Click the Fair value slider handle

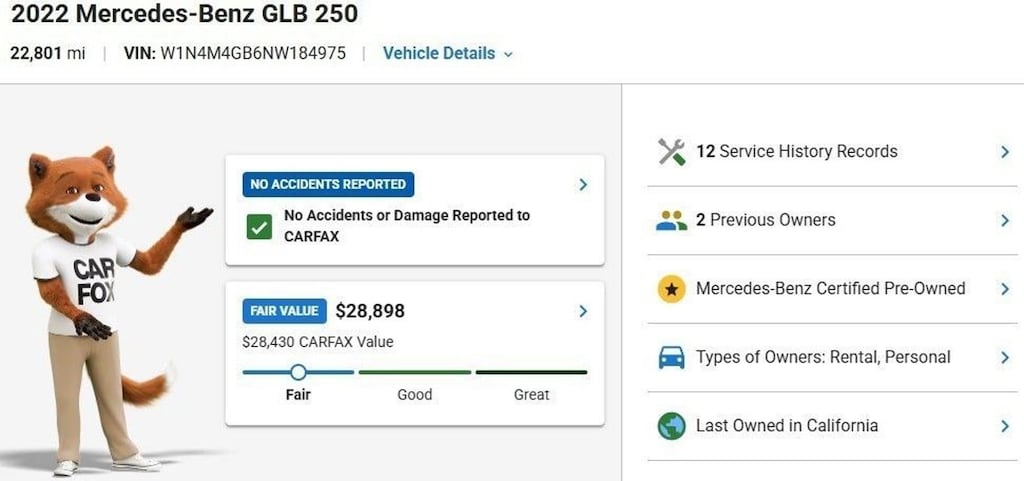298,372
